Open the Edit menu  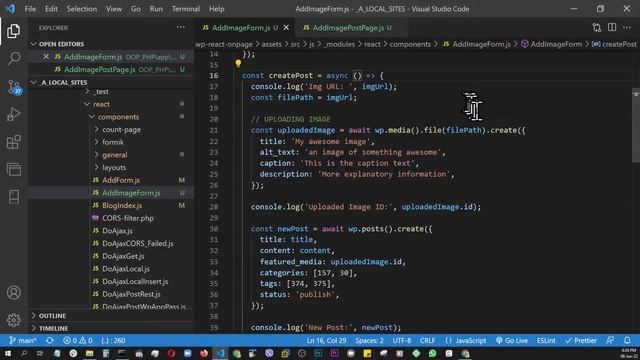pos(51,9)
